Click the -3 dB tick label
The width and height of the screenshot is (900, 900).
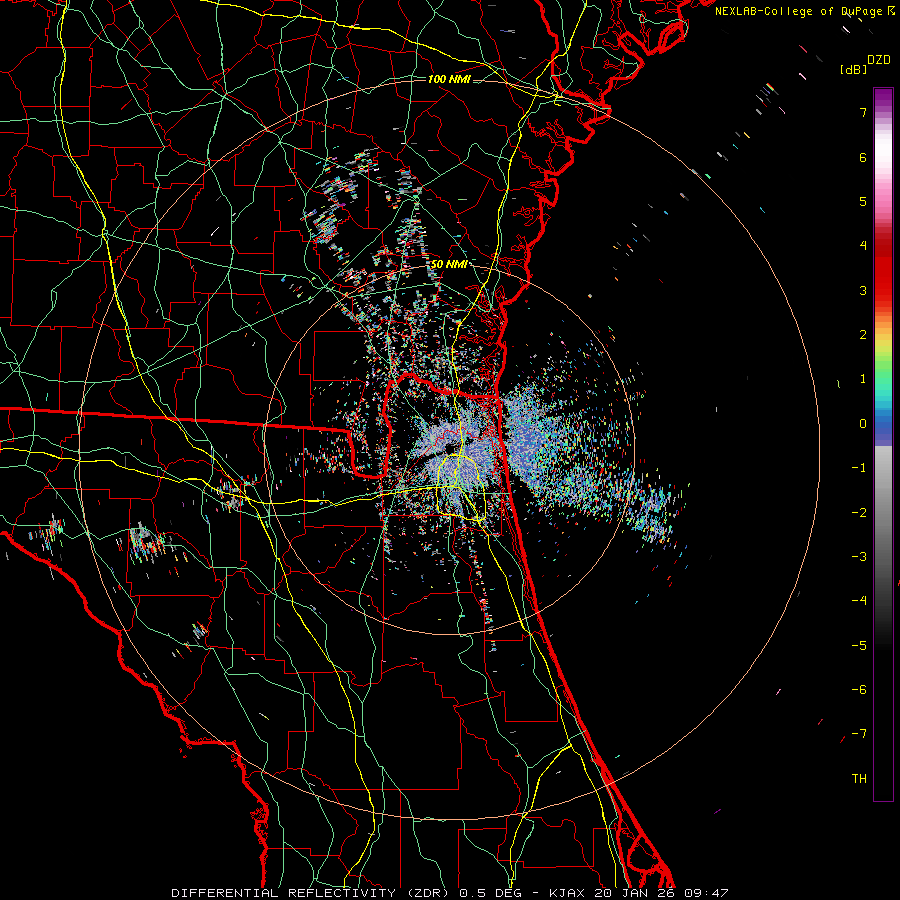859,557
